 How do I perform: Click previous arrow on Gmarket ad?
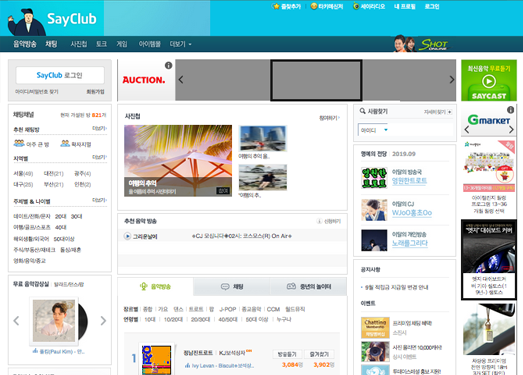coord(467,129)
